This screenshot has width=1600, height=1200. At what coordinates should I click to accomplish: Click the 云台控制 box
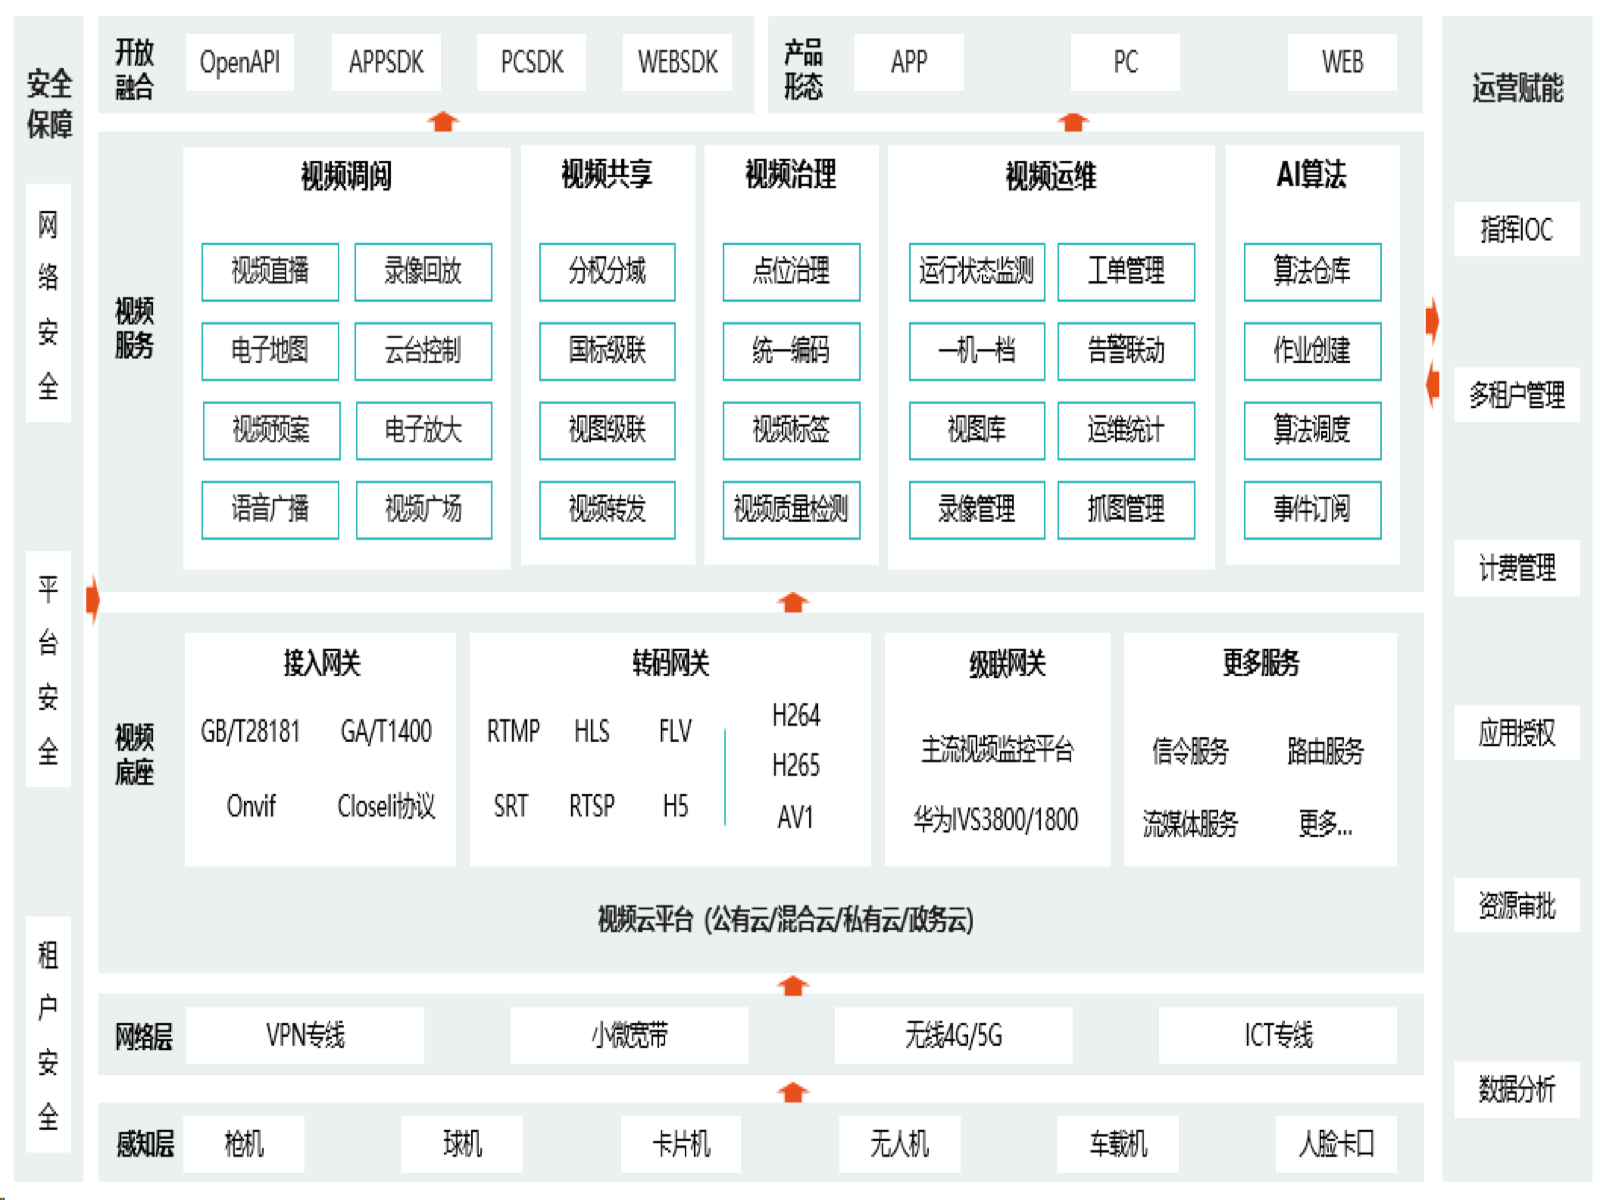423,351
